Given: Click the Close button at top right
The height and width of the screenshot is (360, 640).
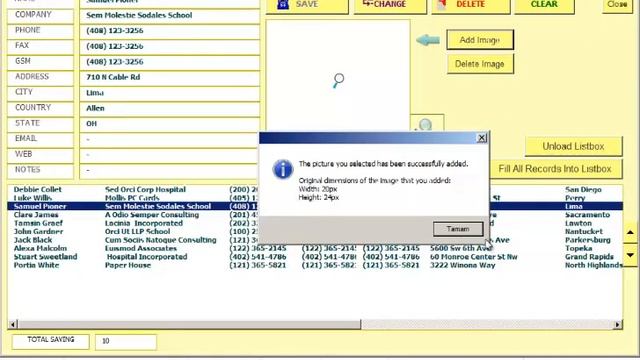Looking at the screenshot, I should point(617,5).
